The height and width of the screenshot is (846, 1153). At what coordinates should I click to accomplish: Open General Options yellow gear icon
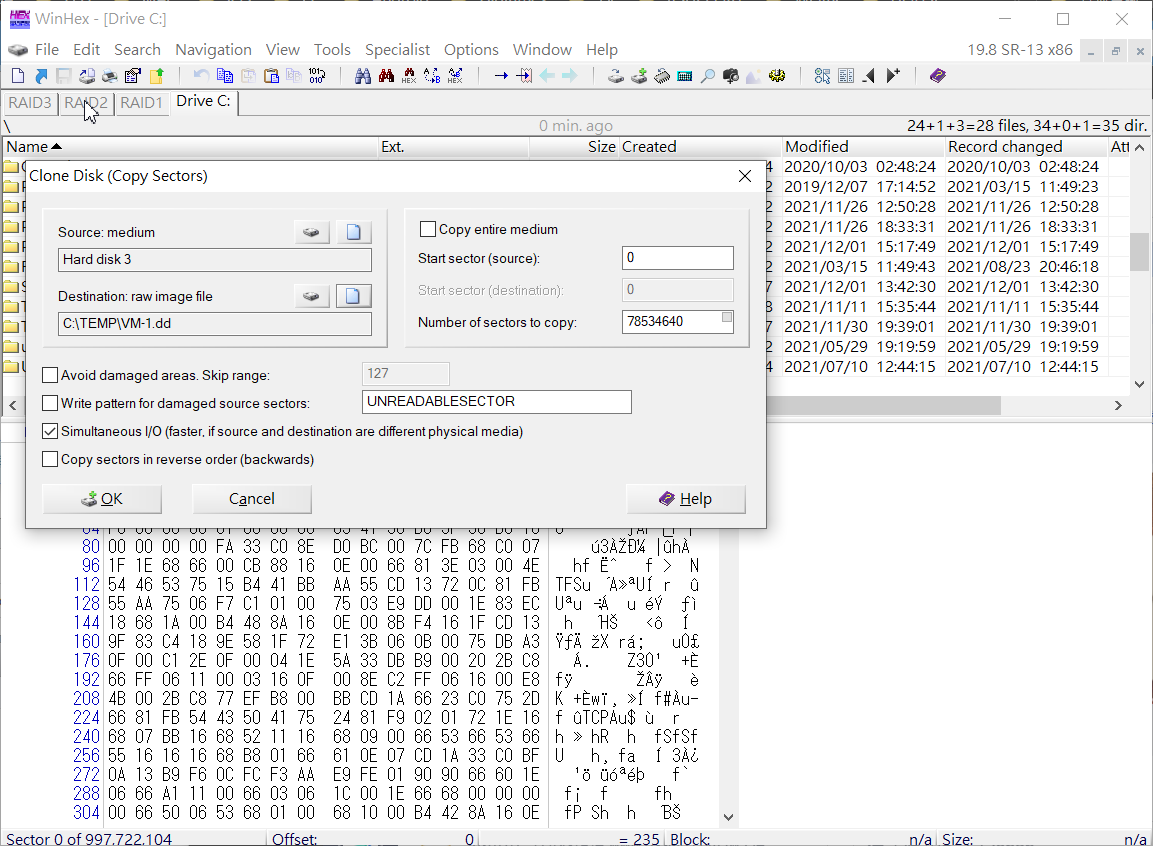[777, 76]
